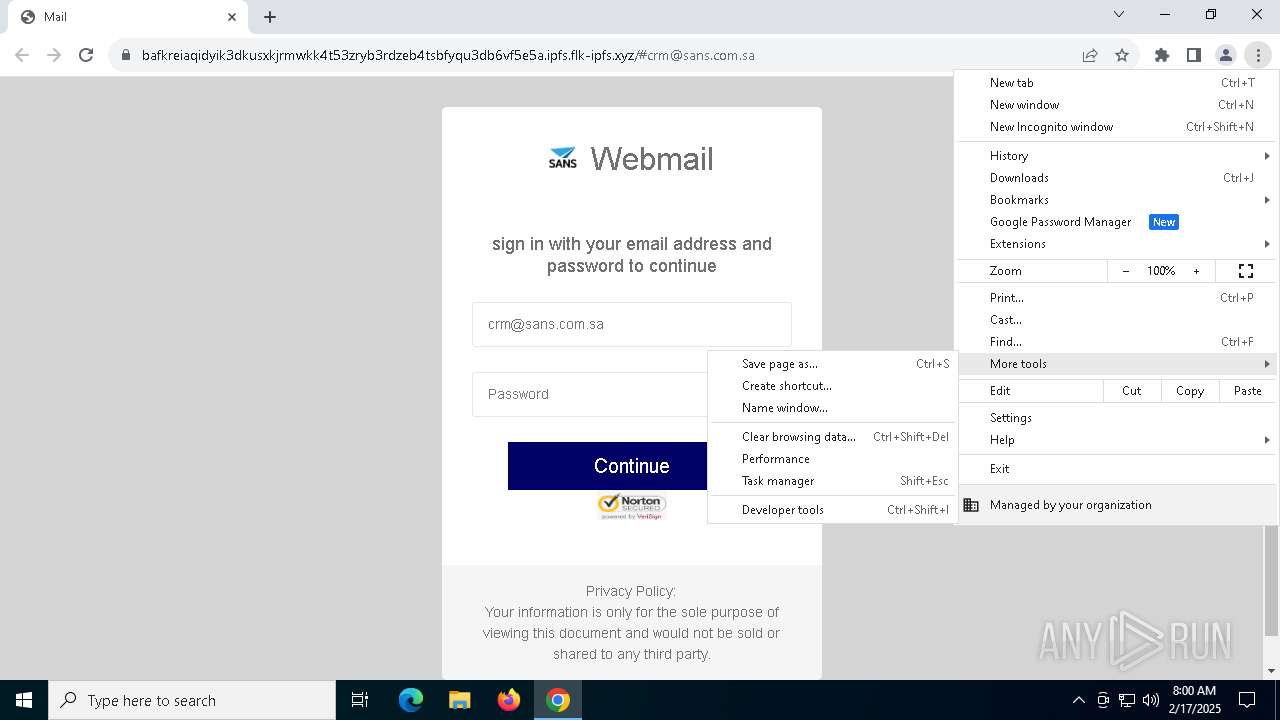The image size is (1280, 720).
Task: Open the share page icon in address bar
Action: point(1090,55)
